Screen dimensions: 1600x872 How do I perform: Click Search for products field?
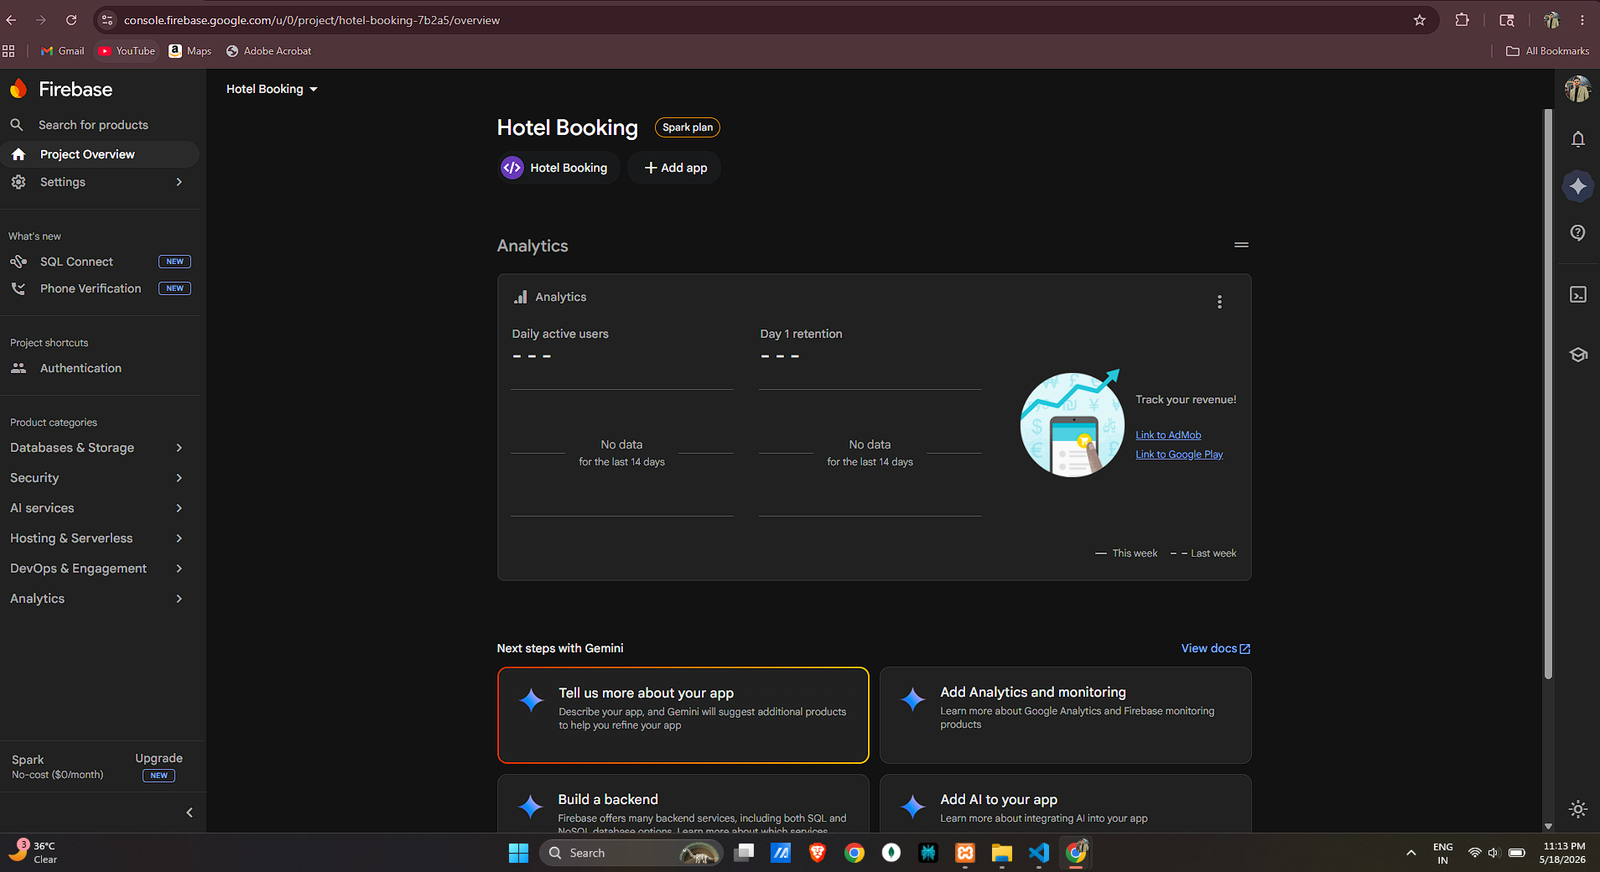point(100,125)
